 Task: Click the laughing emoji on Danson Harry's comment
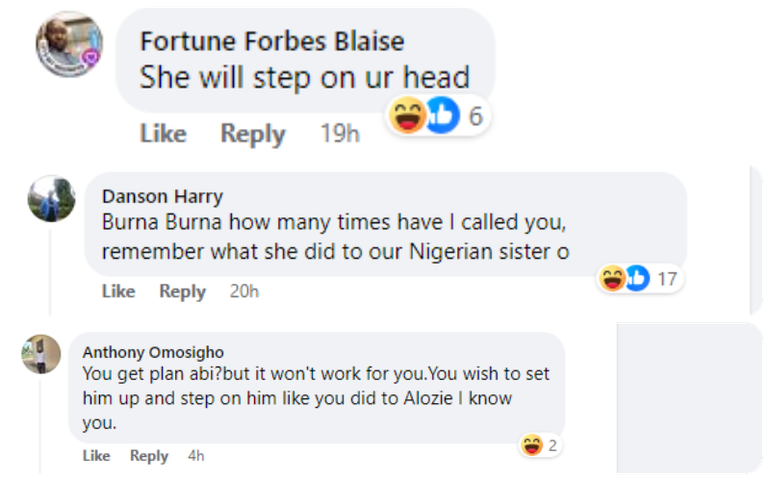coord(612,278)
